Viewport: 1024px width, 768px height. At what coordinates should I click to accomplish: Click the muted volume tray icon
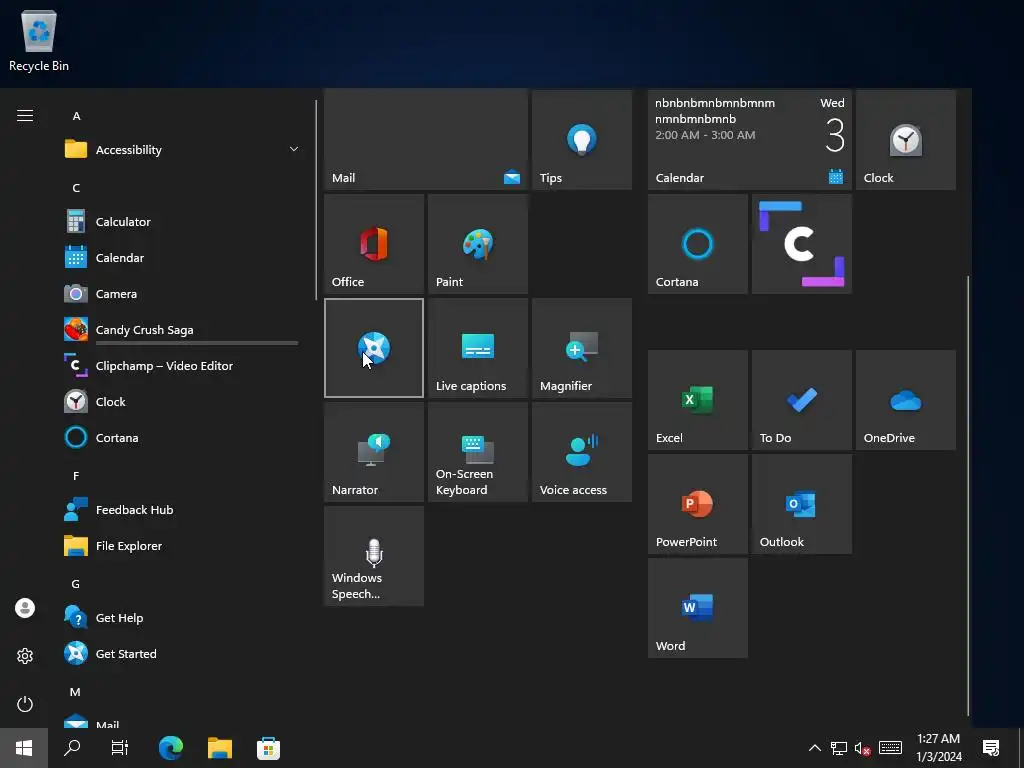point(863,748)
